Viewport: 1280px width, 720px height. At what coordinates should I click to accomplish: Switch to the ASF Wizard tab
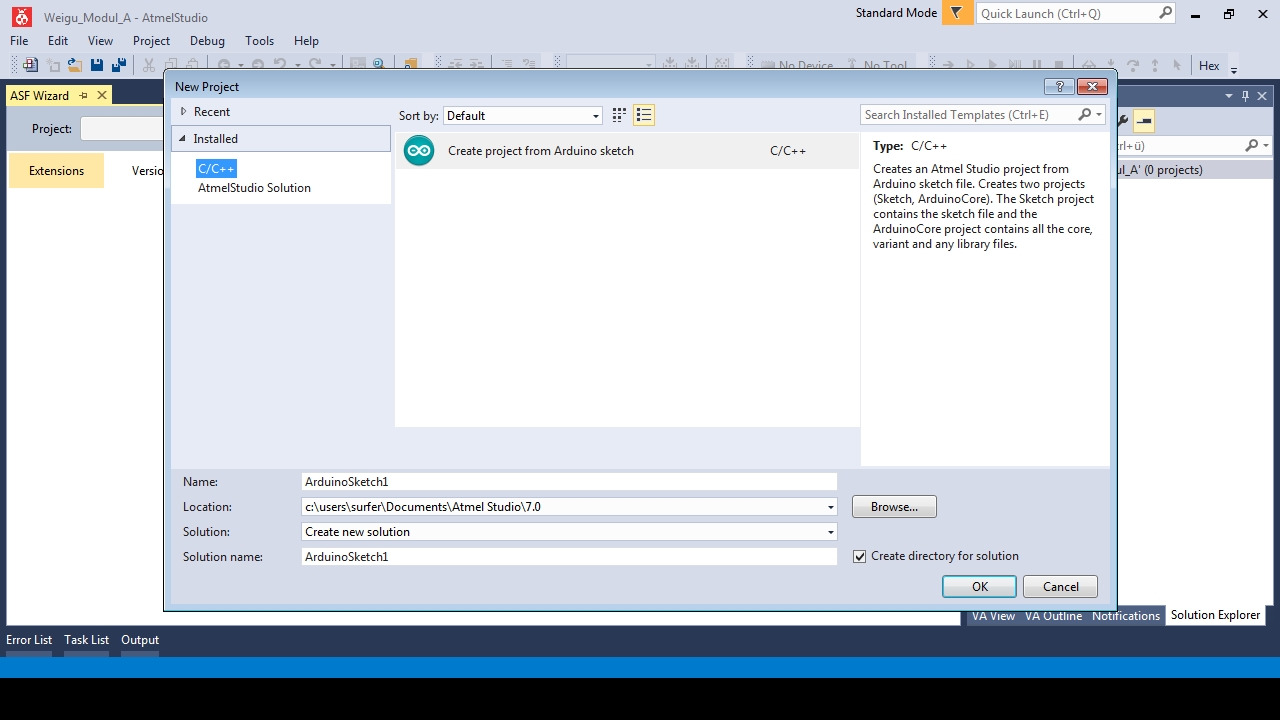(39, 95)
